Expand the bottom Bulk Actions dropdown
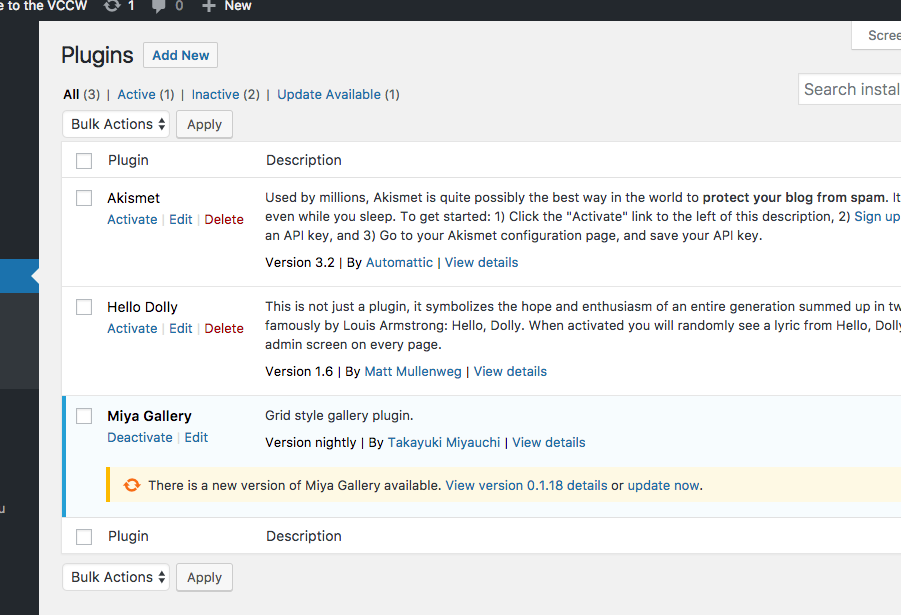This screenshot has height=615, width=901. [x=116, y=577]
